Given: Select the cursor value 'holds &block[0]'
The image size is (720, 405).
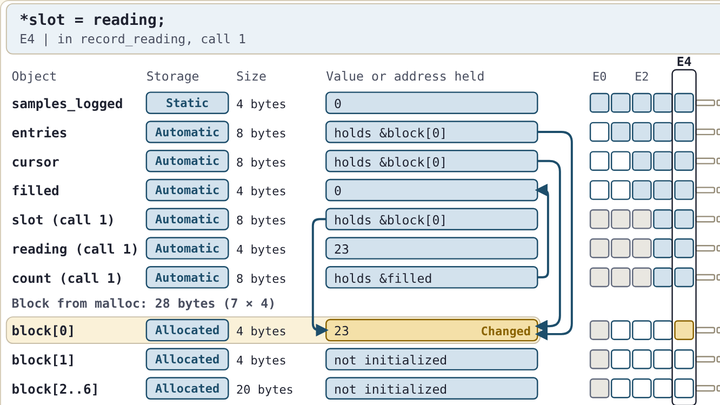Looking at the screenshot, I should click(432, 161).
